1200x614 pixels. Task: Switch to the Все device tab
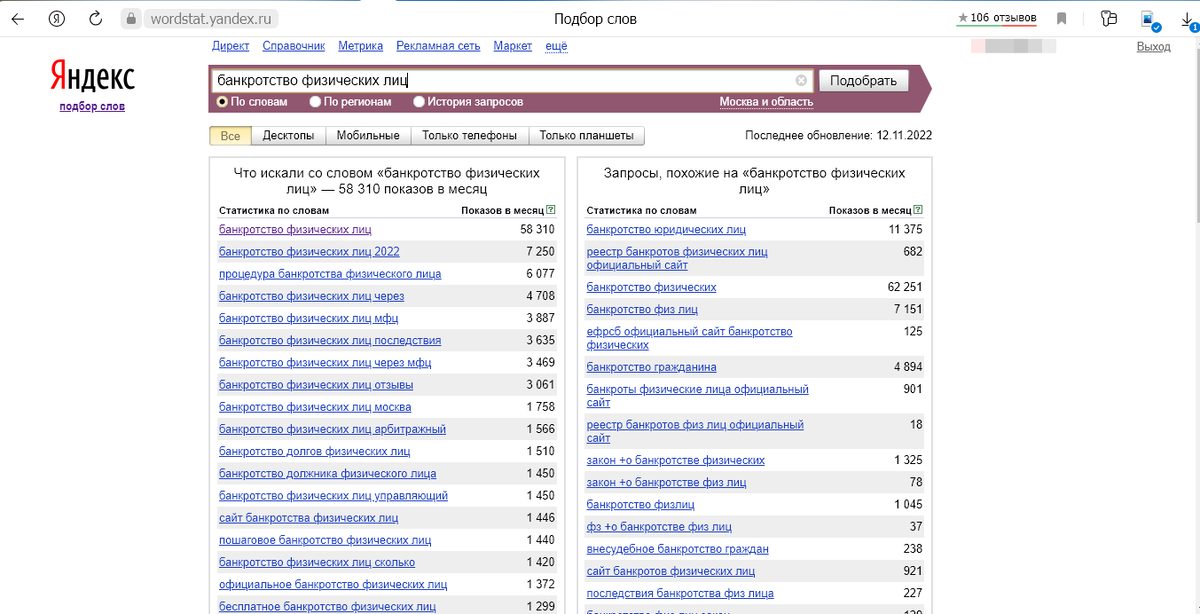pyautogui.click(x=230, y=136)
